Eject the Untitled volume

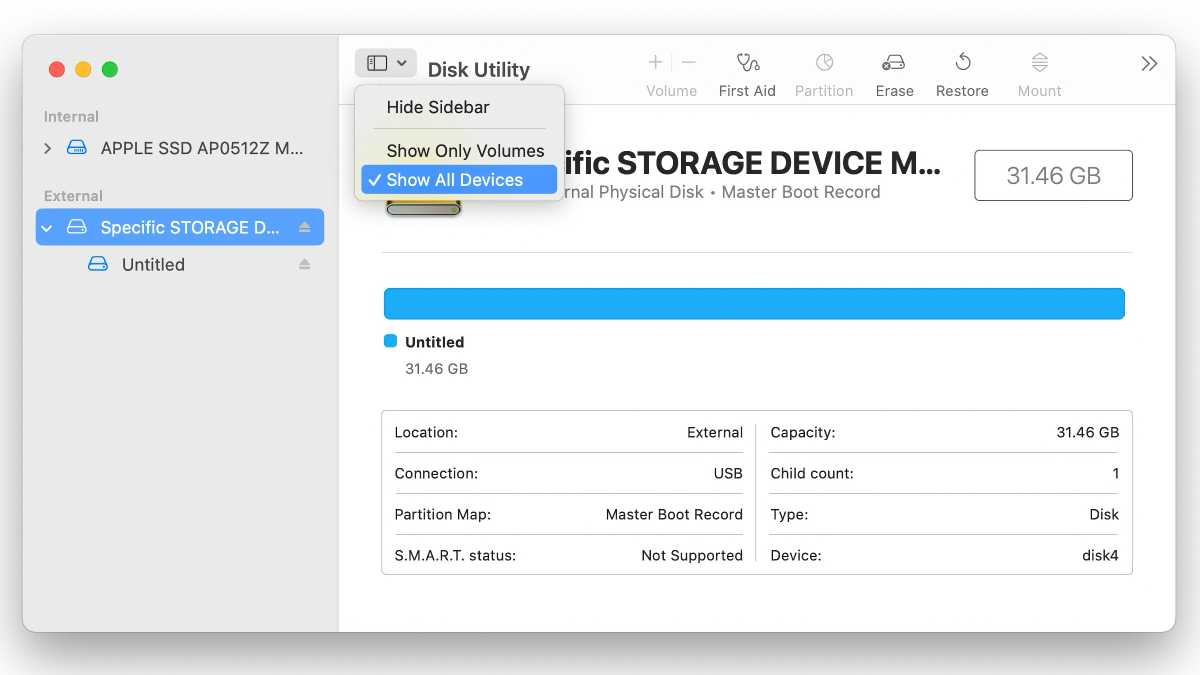click(306, 264)
